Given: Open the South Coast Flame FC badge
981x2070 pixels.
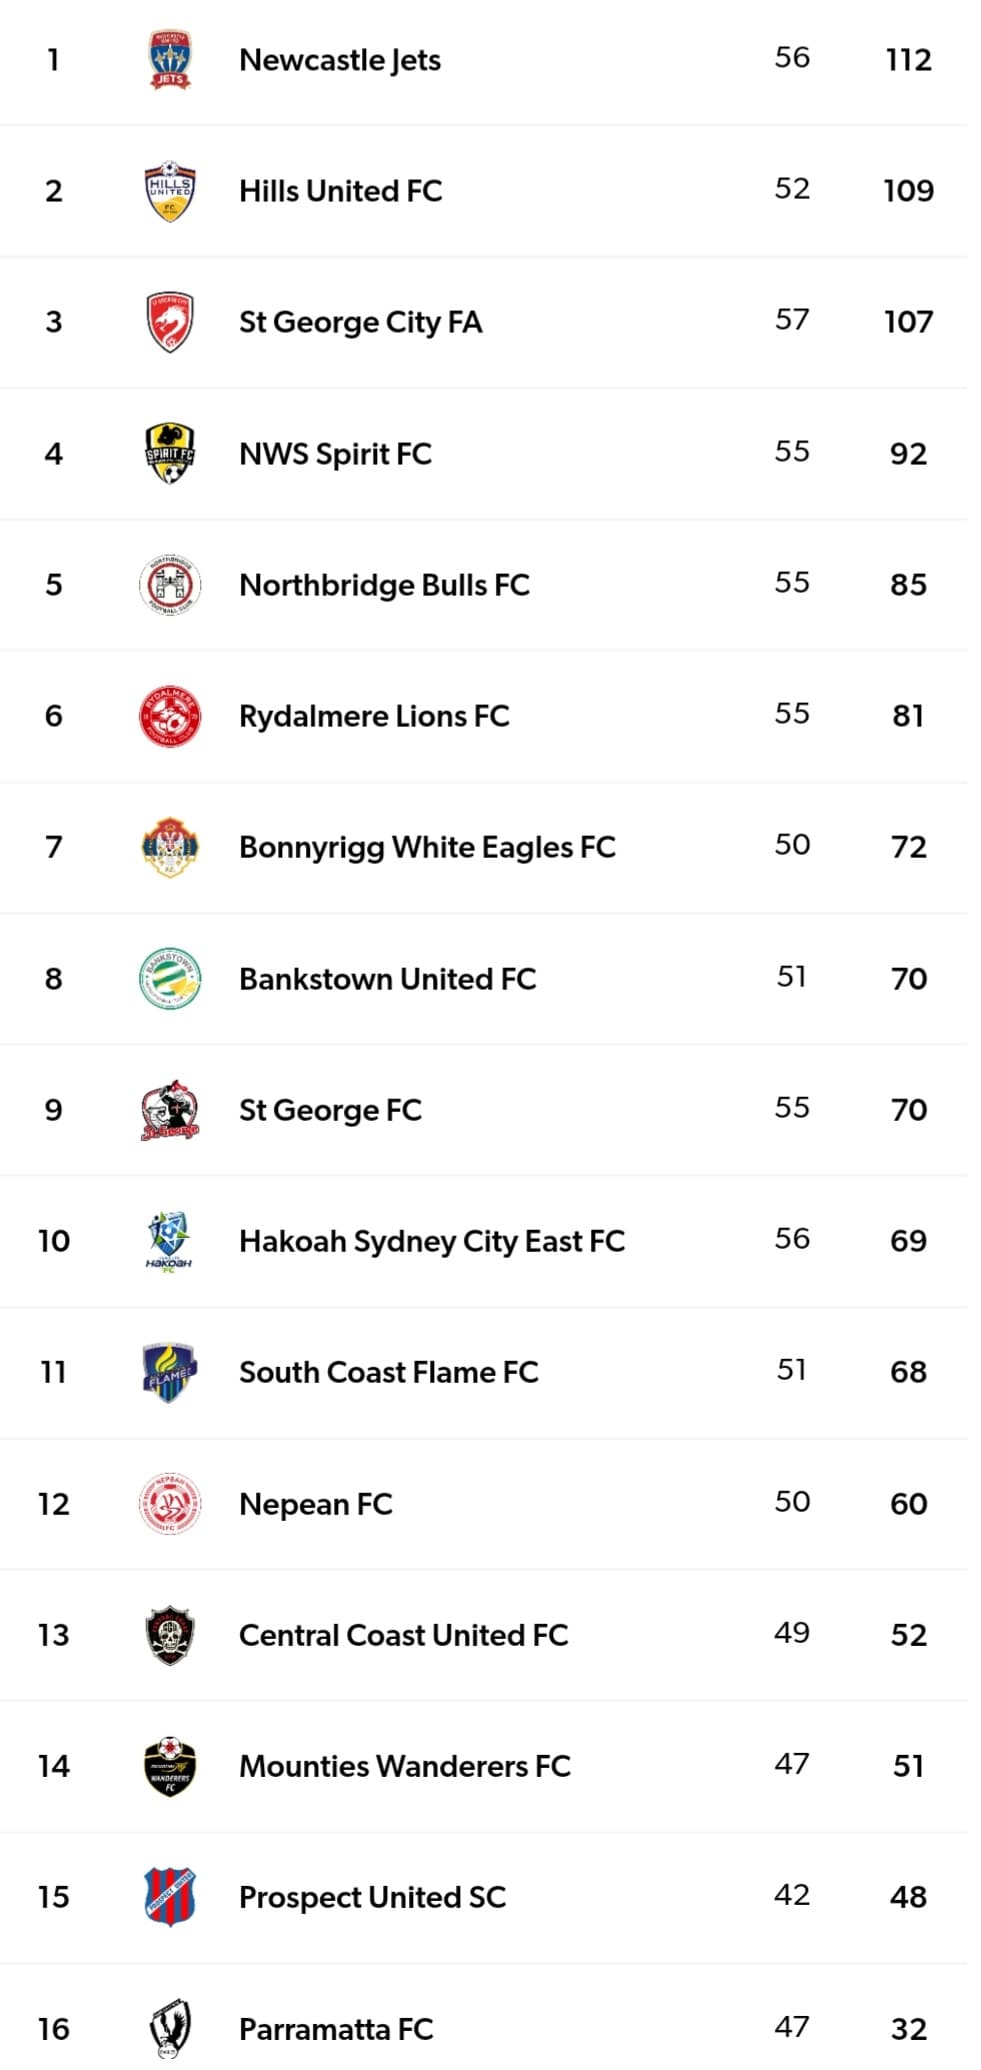Looking at the screenshot, I should point(170,1372).
